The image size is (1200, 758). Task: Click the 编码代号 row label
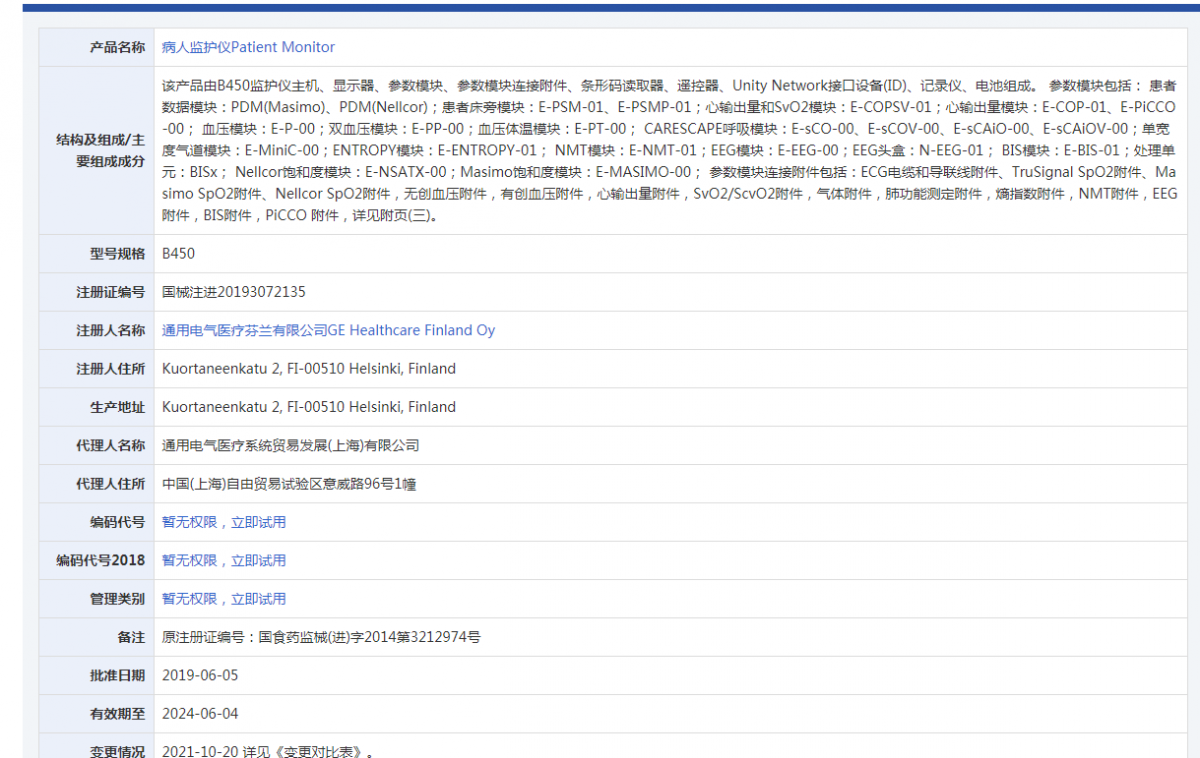coord(117,522)
